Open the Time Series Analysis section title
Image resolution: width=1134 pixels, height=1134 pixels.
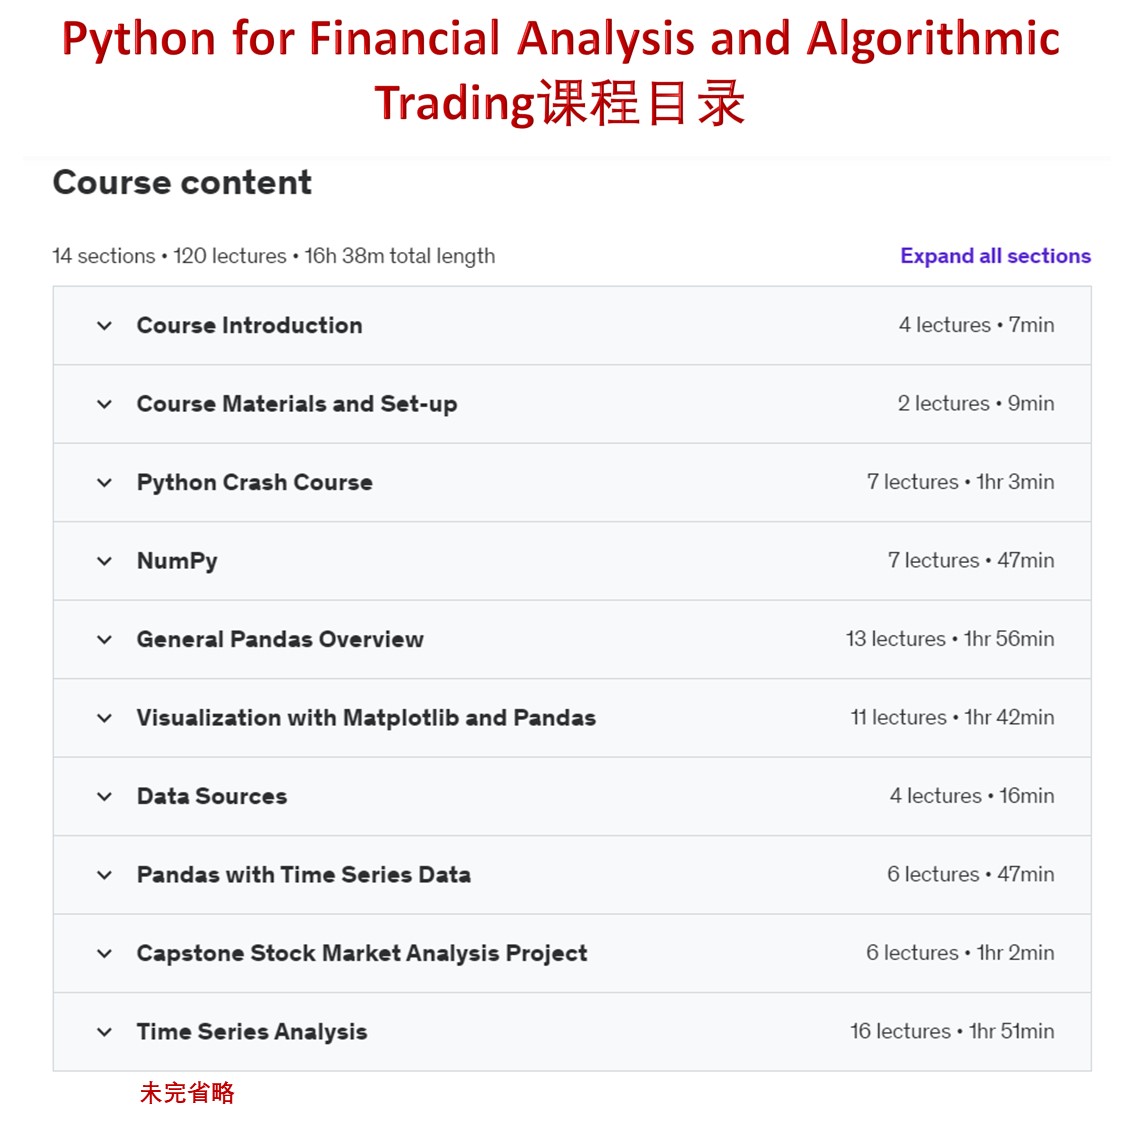click(252, 1031)
